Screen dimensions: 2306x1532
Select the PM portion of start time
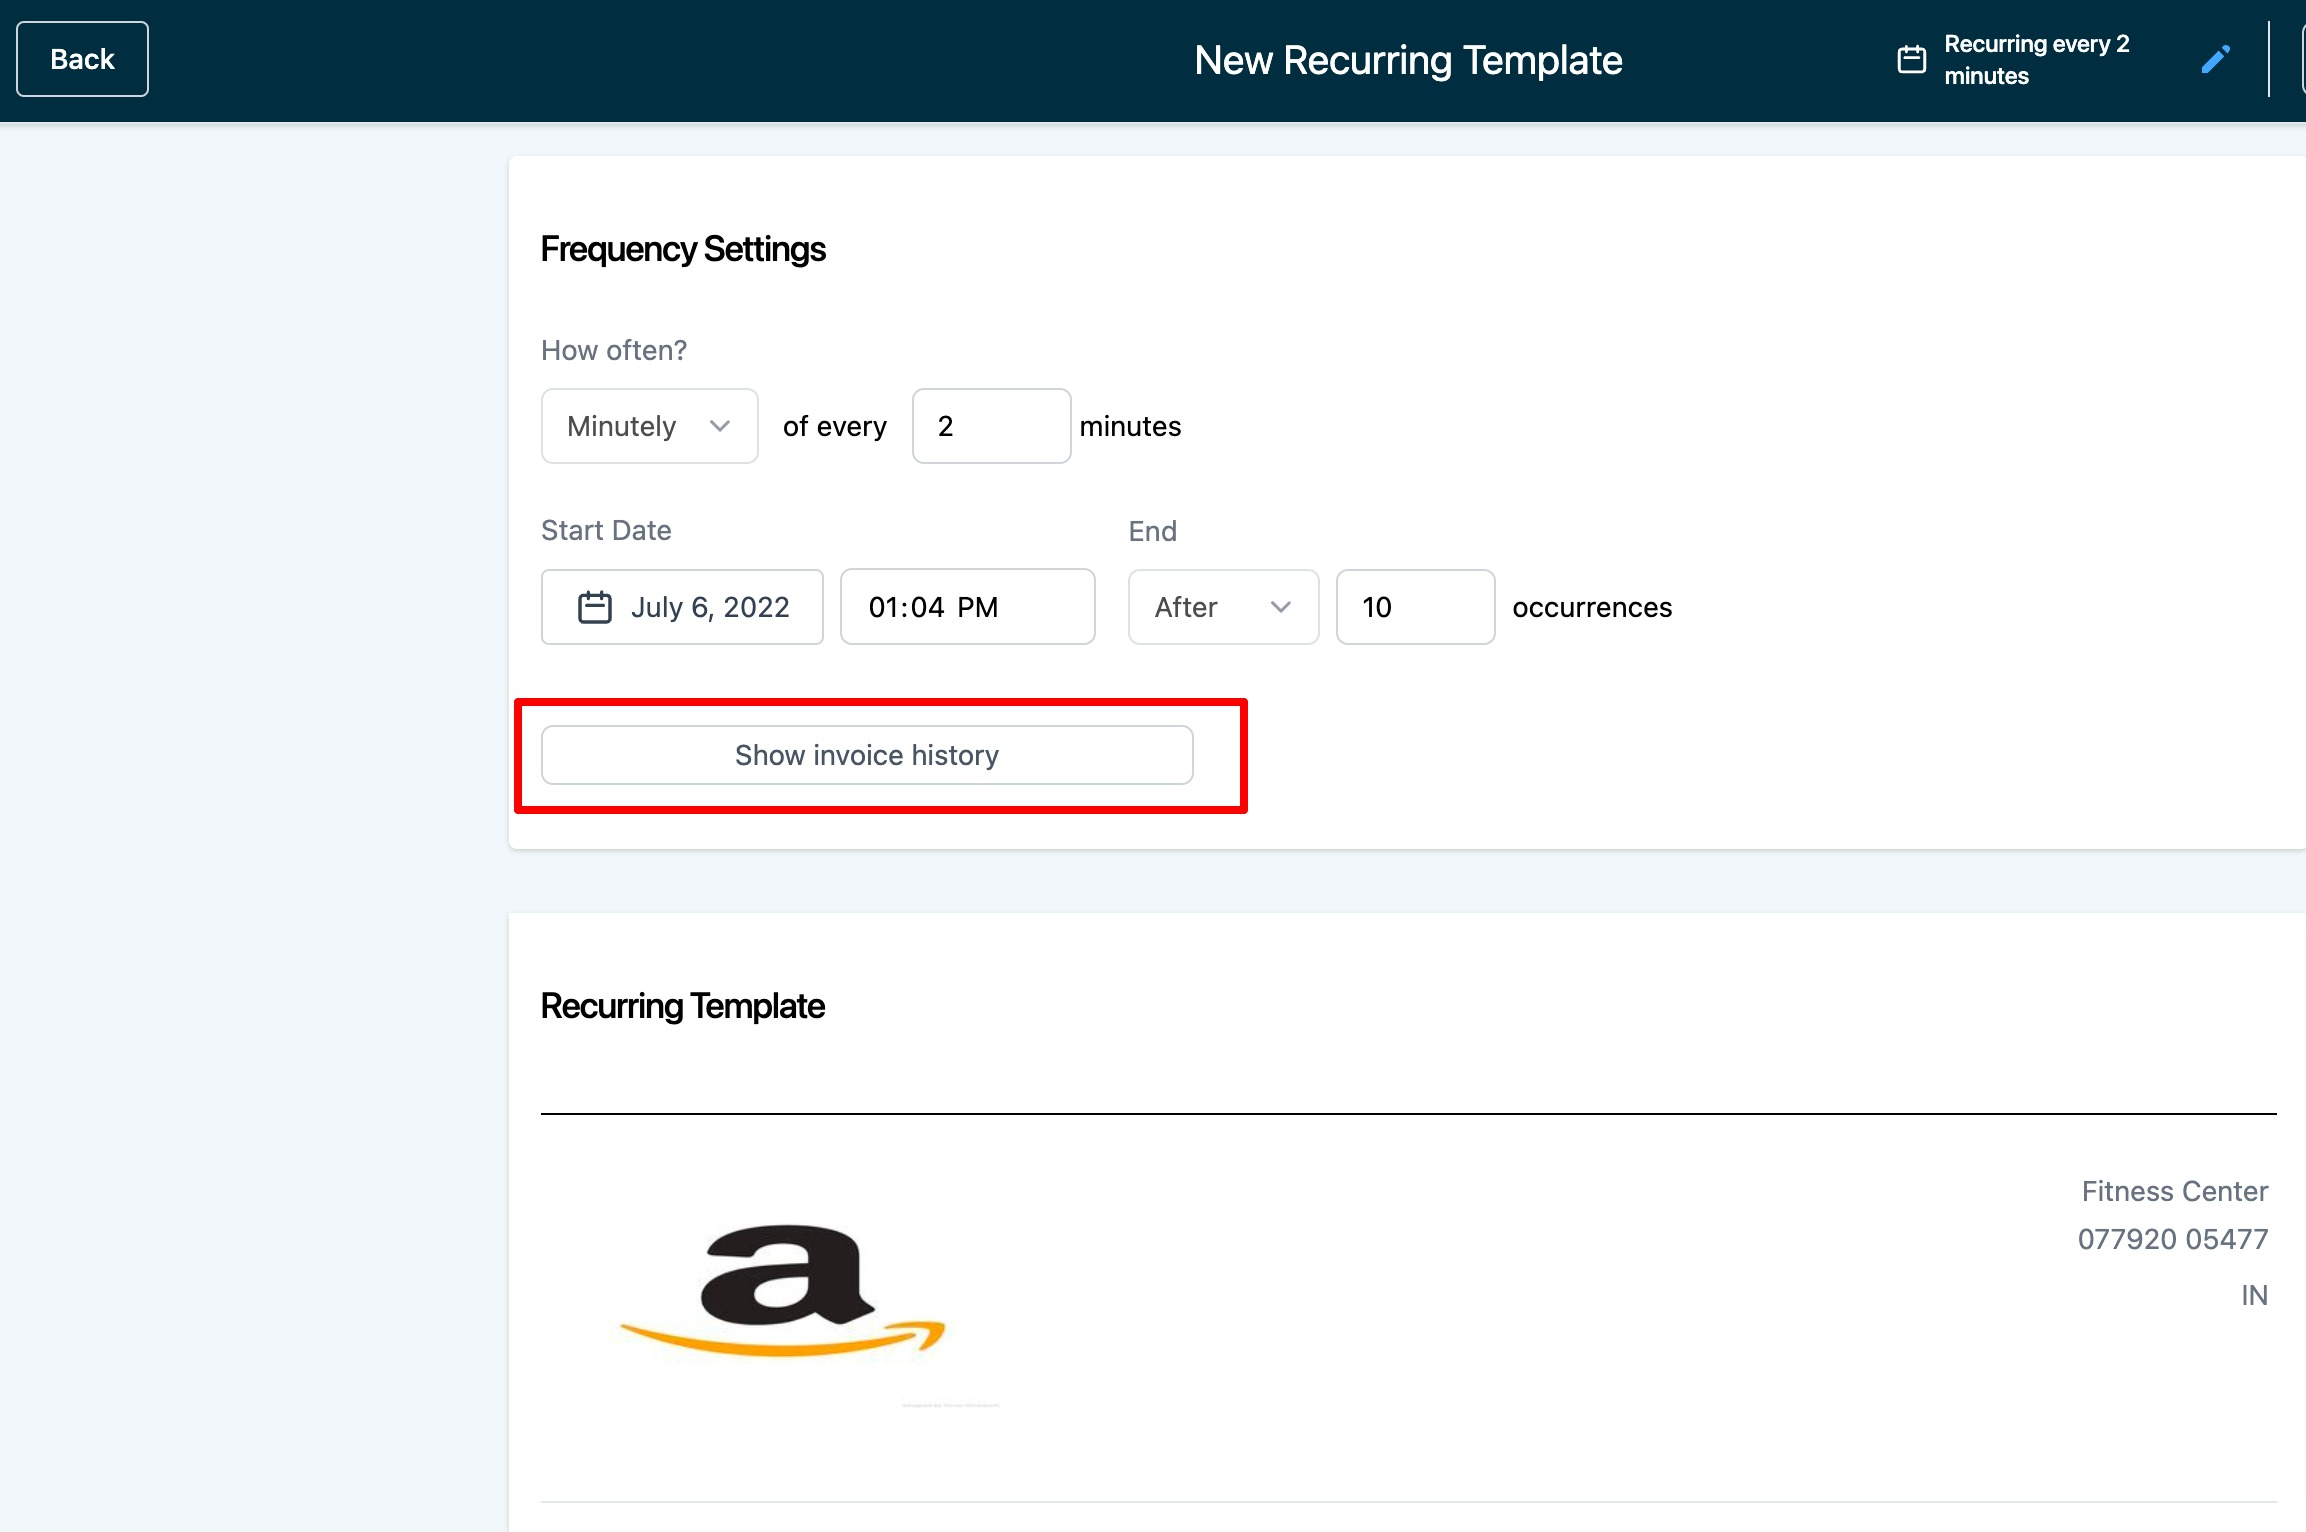977,607
